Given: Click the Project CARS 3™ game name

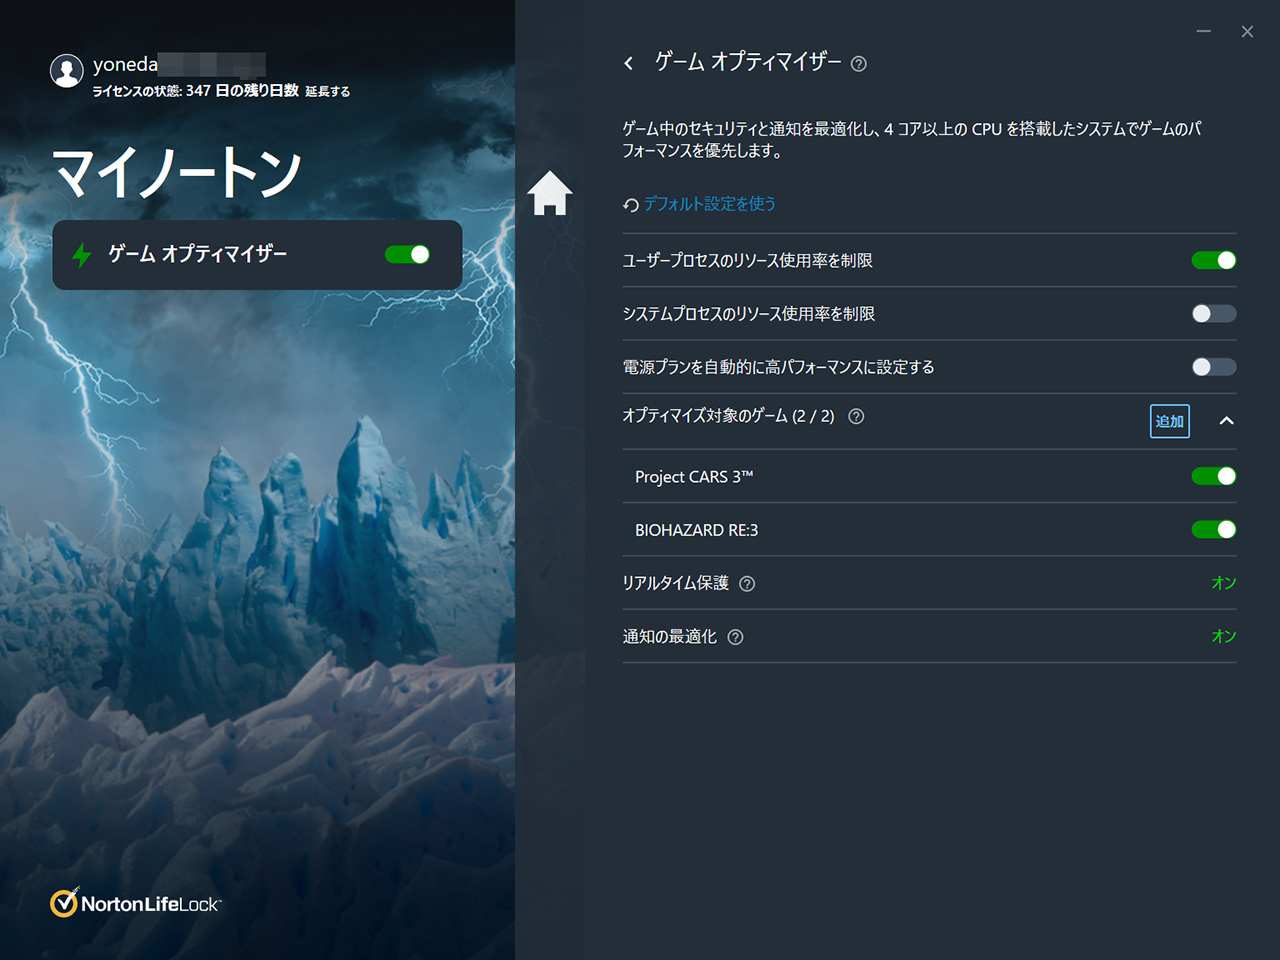Looking at the screenshot, I should (x=694, y=477).
